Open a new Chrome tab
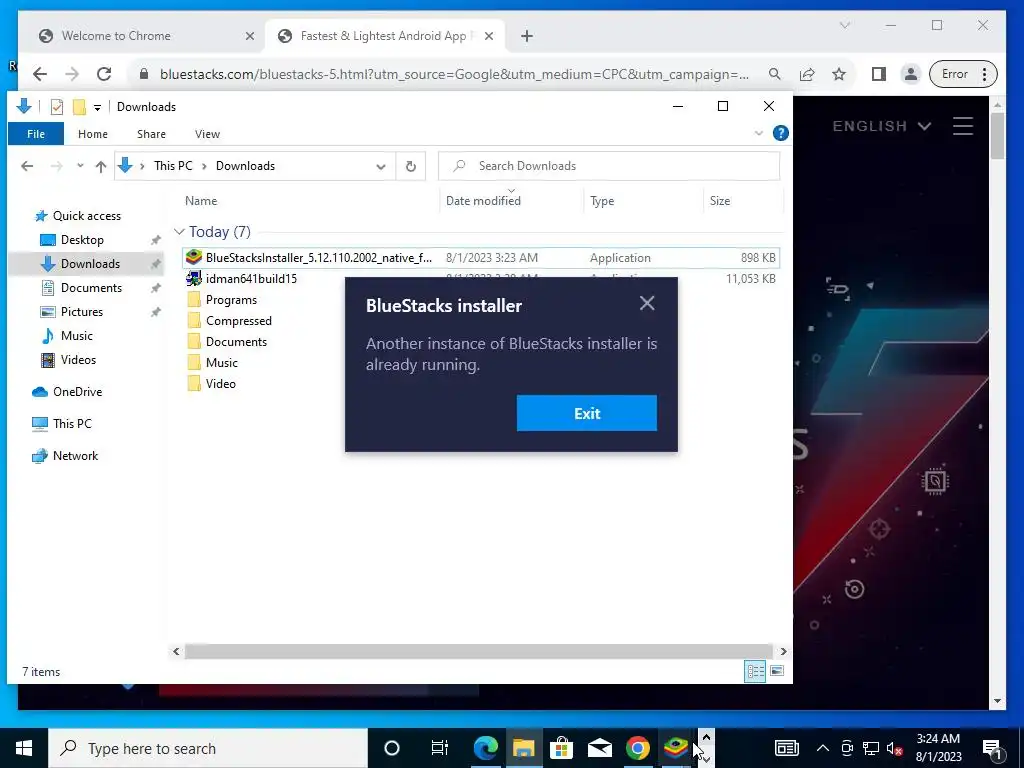This screenshot has width=1024, height=768. coord(527,36)
